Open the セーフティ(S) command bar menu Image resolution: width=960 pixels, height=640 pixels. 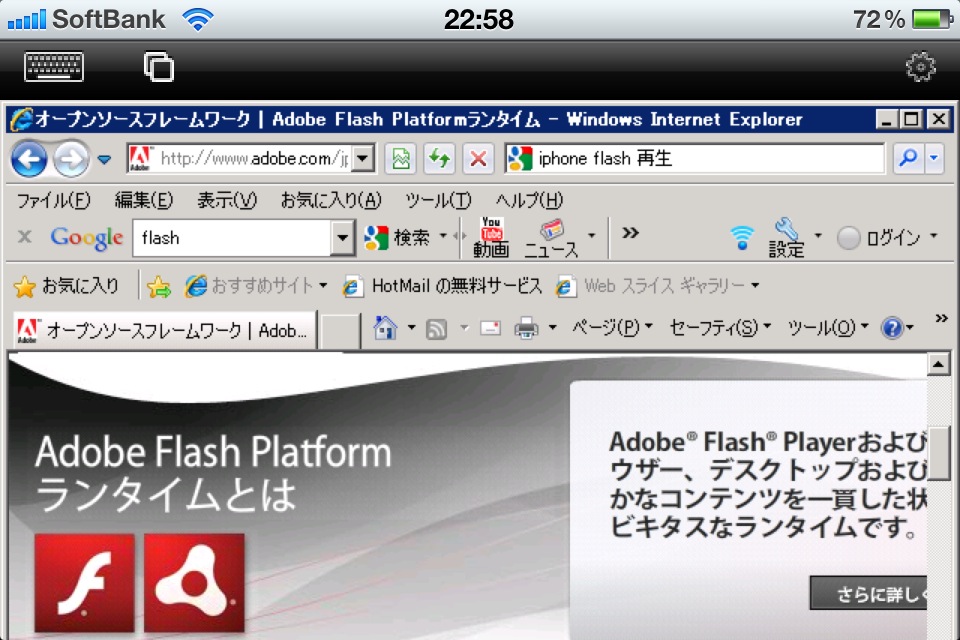pos(720,328)
